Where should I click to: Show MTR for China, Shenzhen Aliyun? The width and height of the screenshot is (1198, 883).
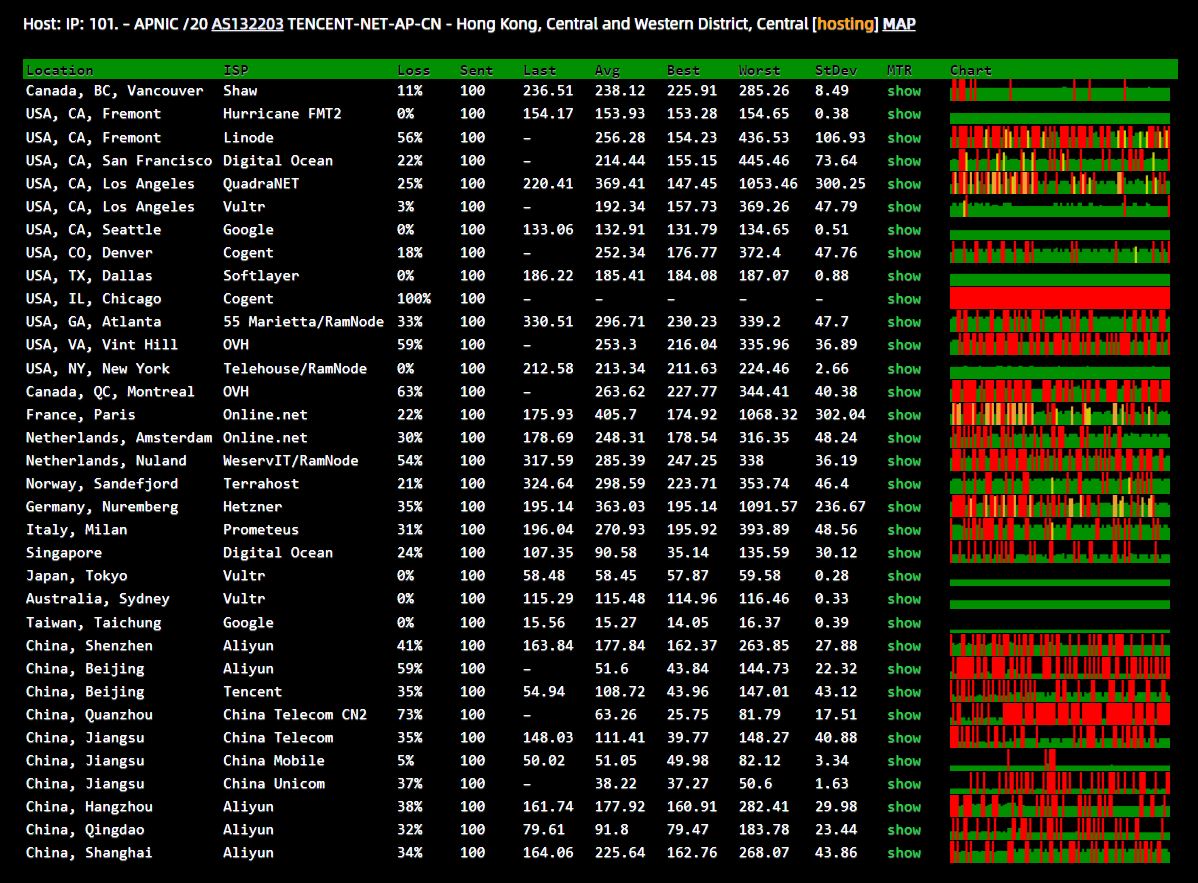point(904,645)
